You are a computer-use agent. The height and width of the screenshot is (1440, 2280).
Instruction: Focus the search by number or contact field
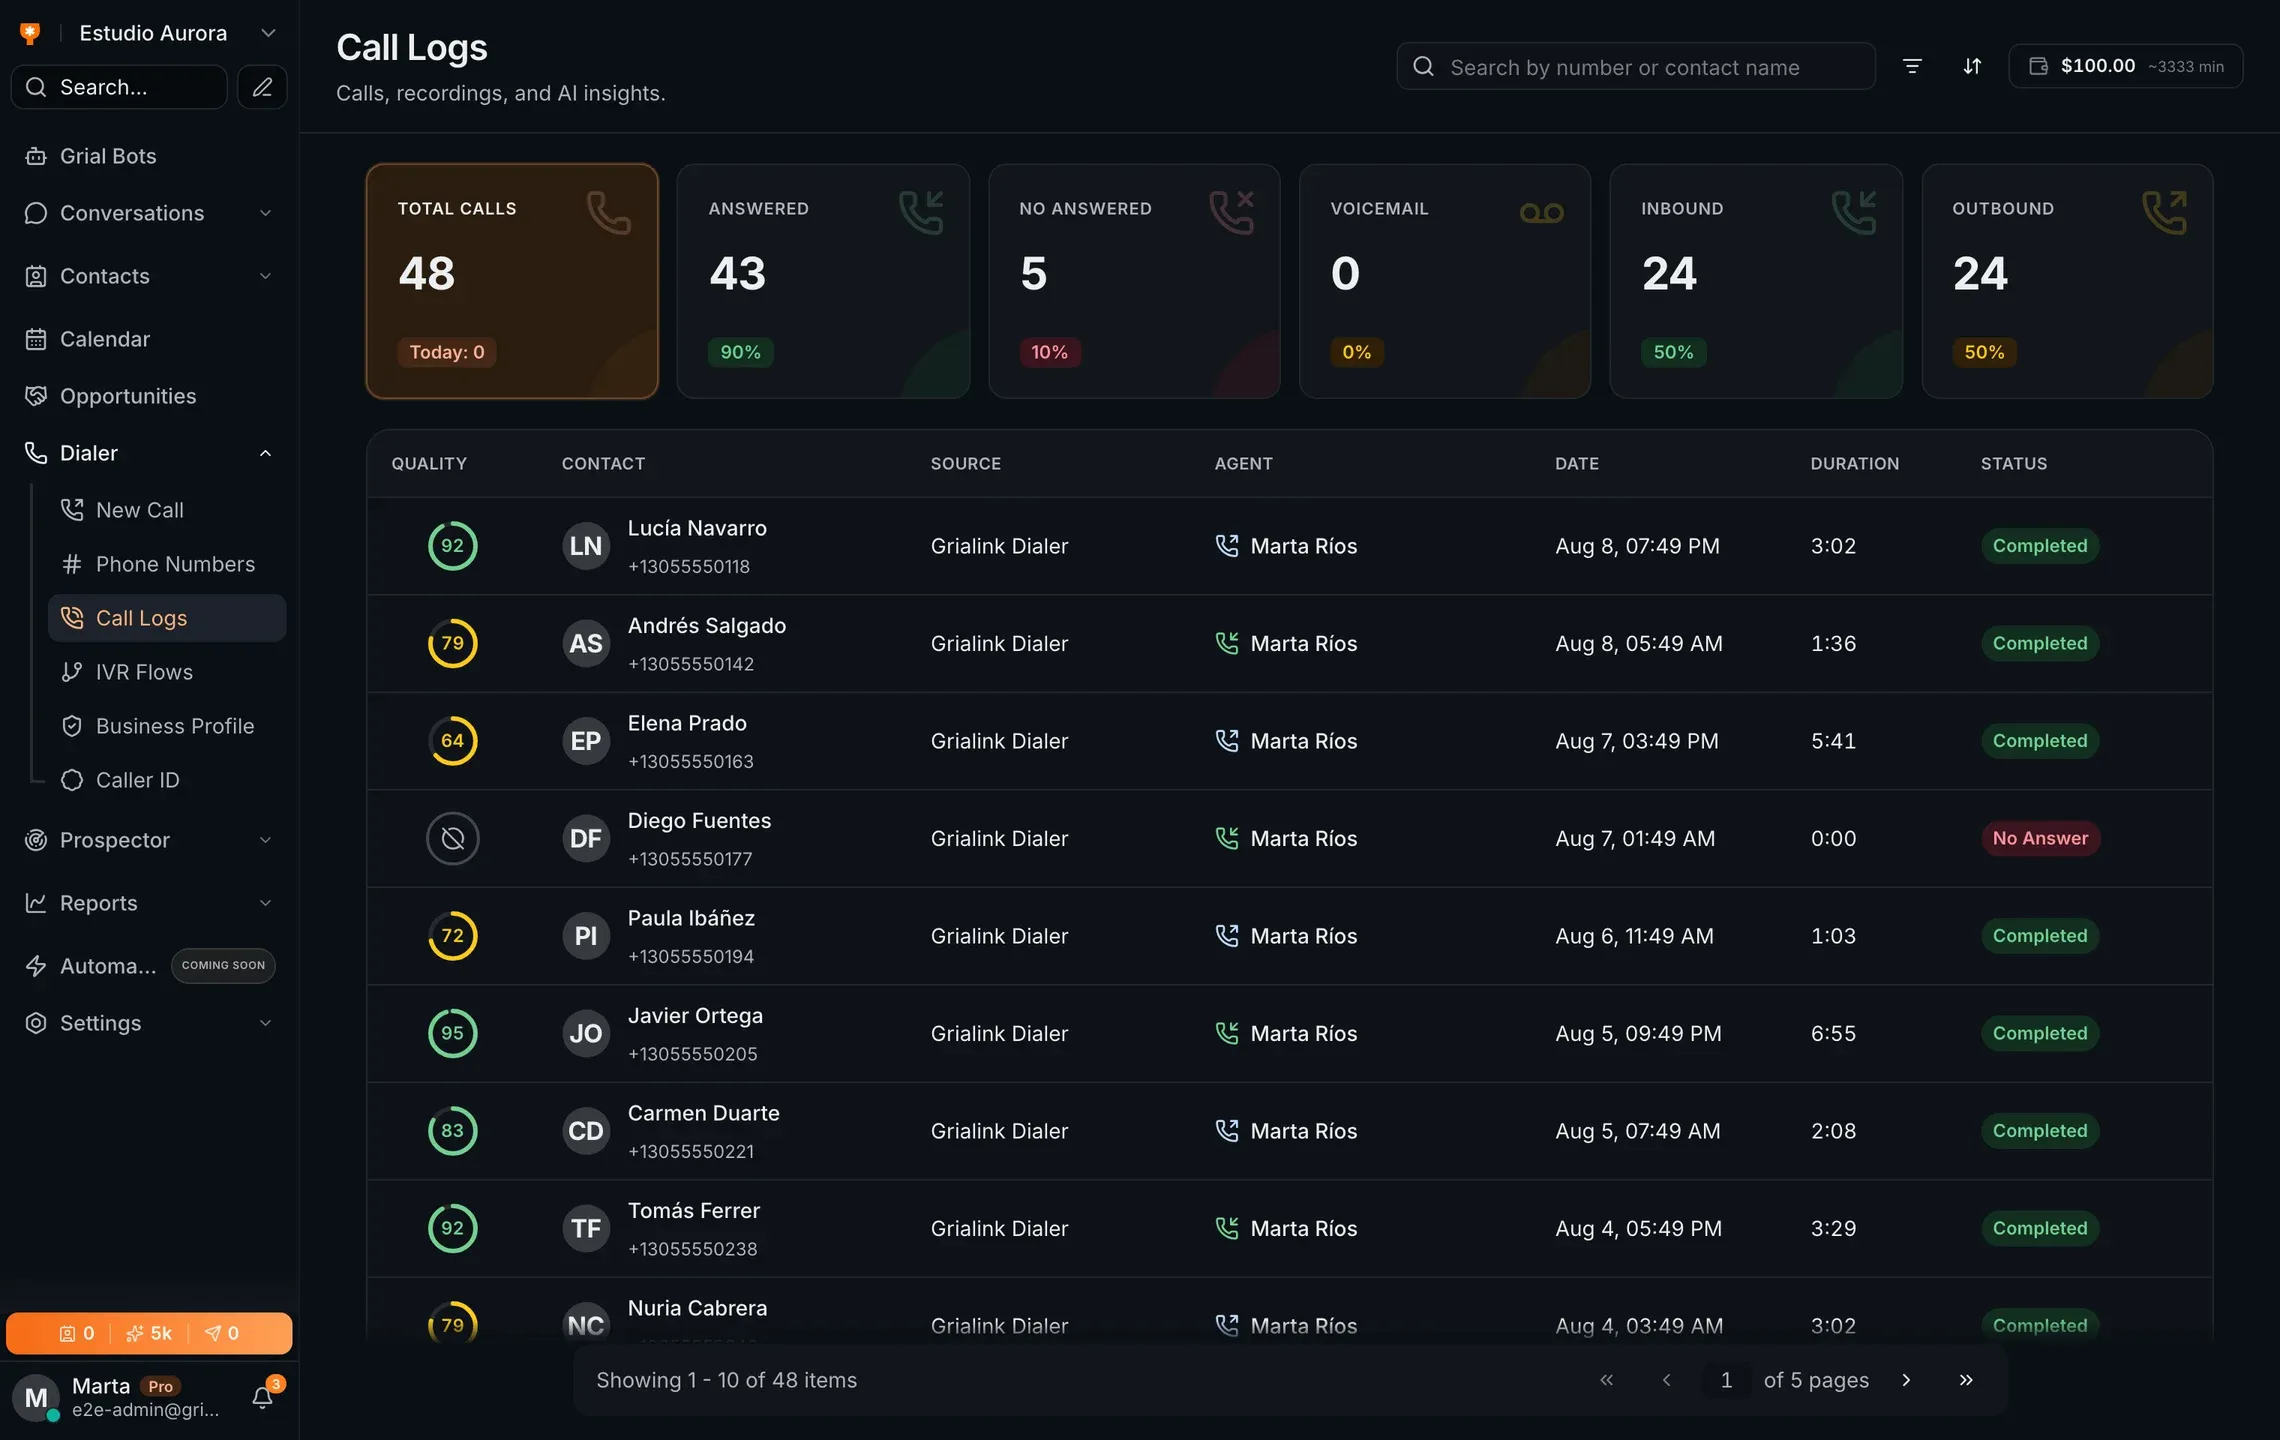point(1636,67)
